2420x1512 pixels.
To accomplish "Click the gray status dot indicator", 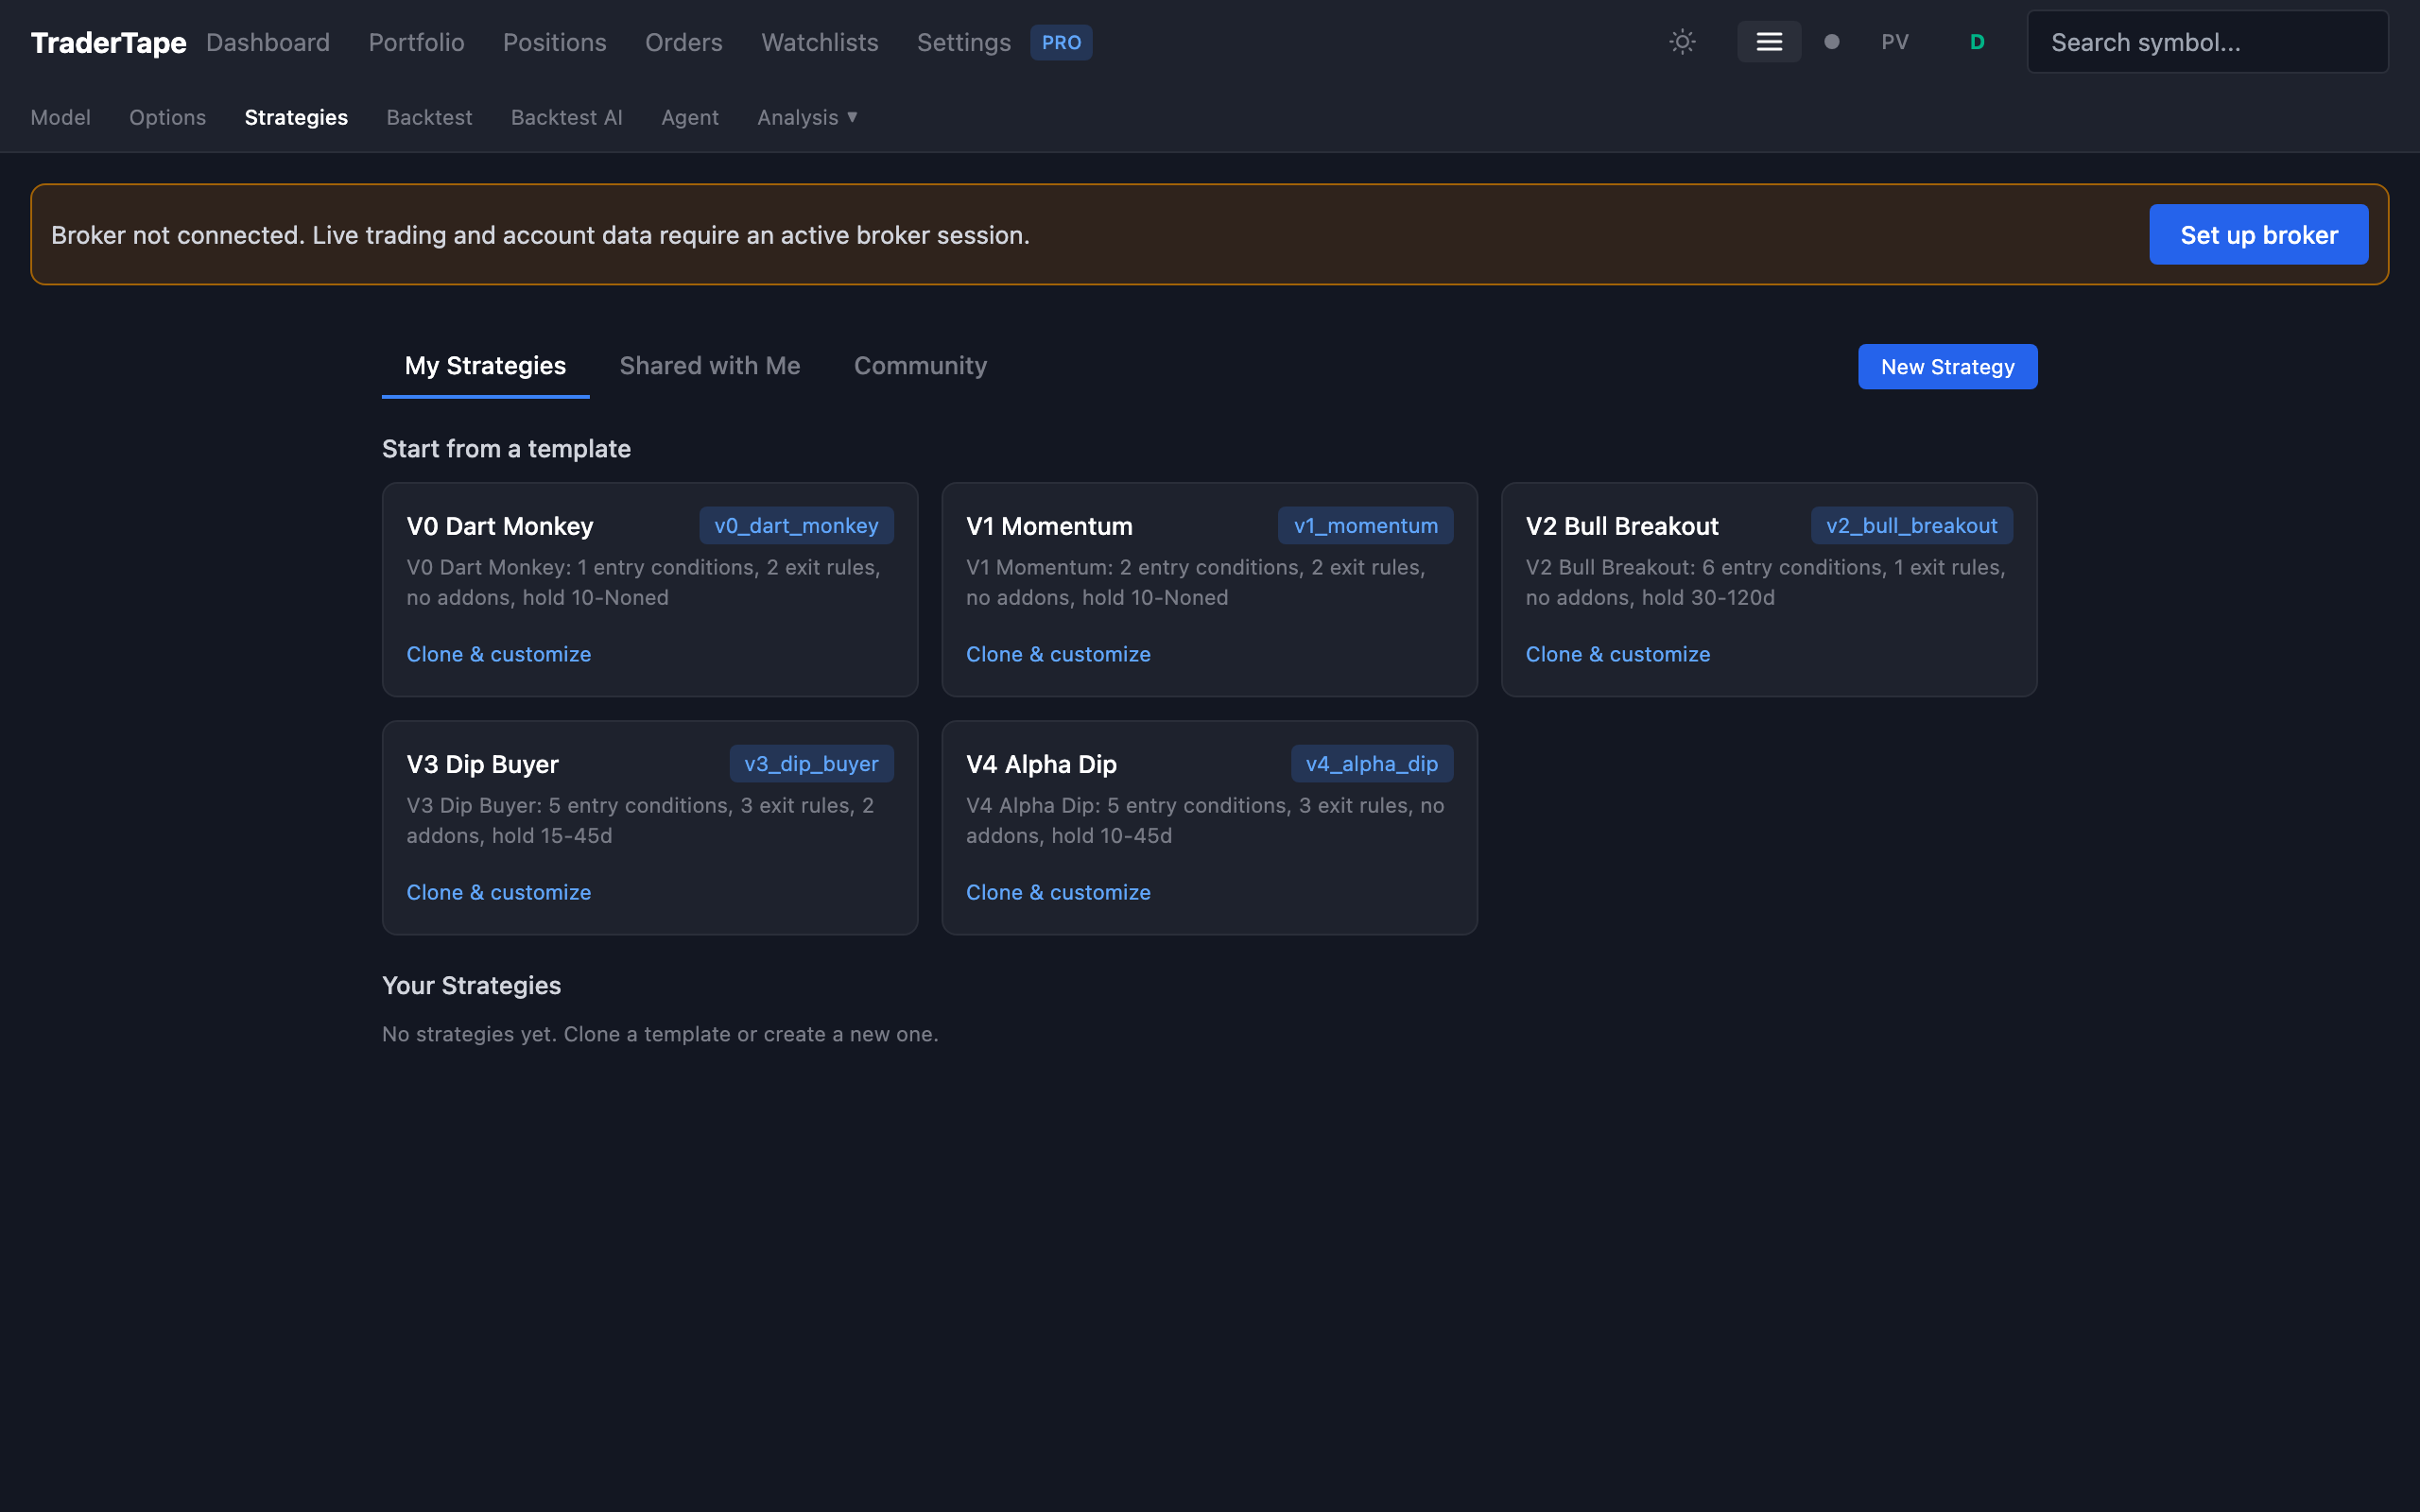I will click(x=1831, y=42).
